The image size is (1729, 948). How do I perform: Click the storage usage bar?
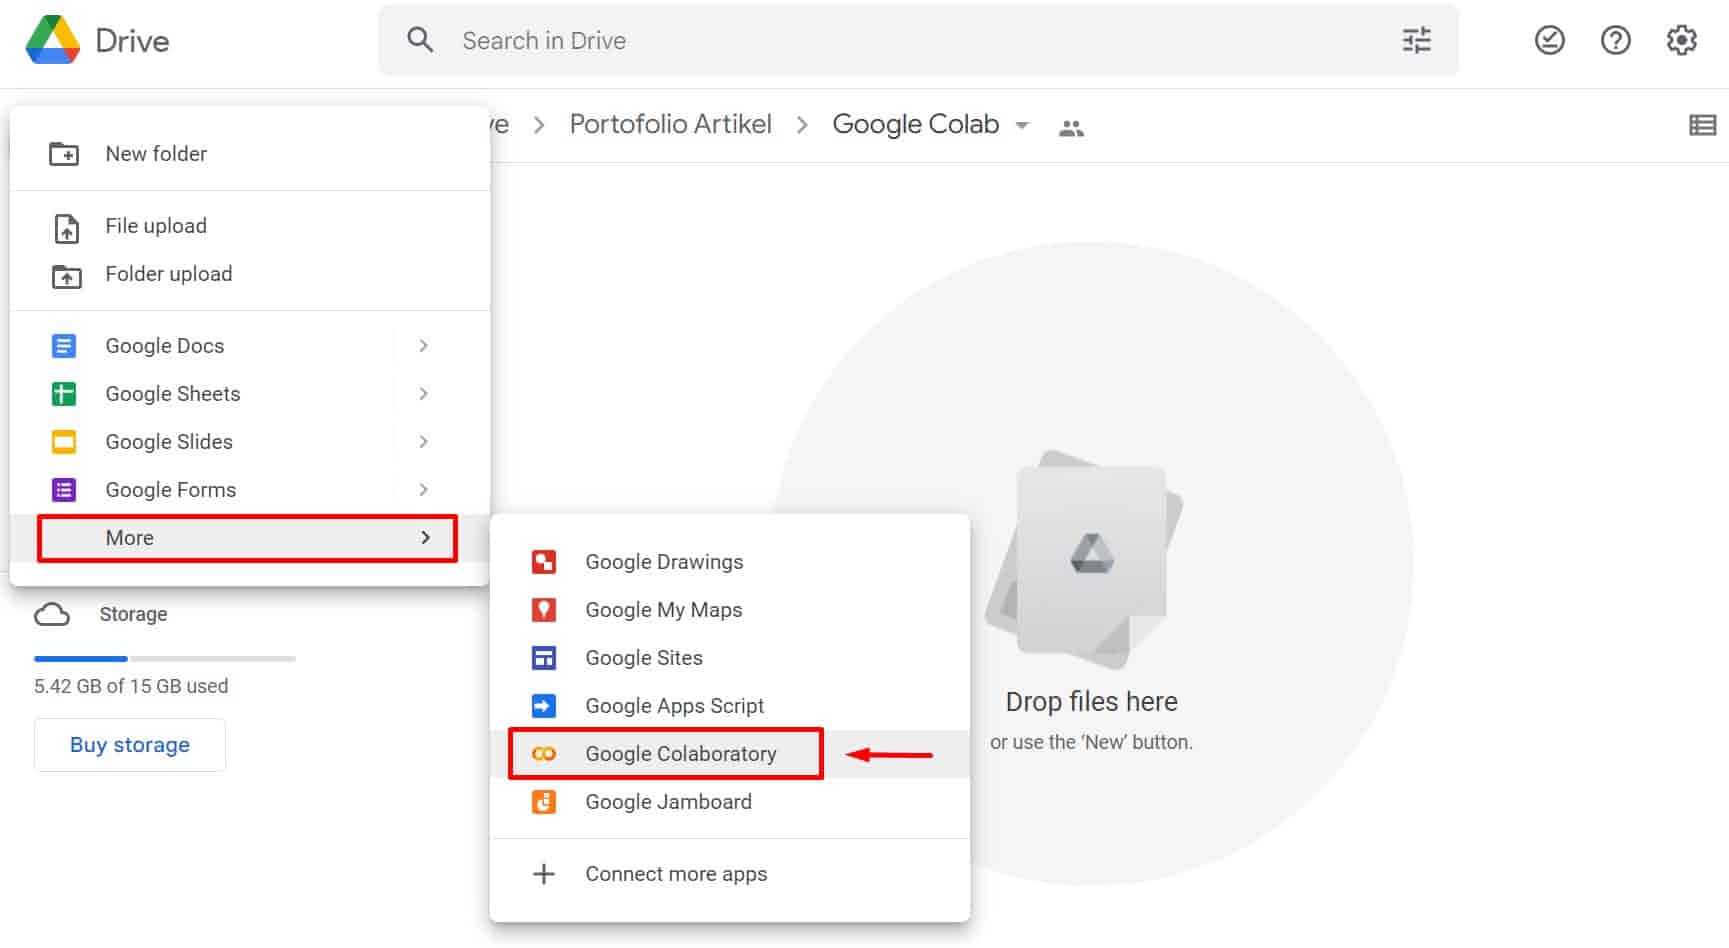point(163,658)
